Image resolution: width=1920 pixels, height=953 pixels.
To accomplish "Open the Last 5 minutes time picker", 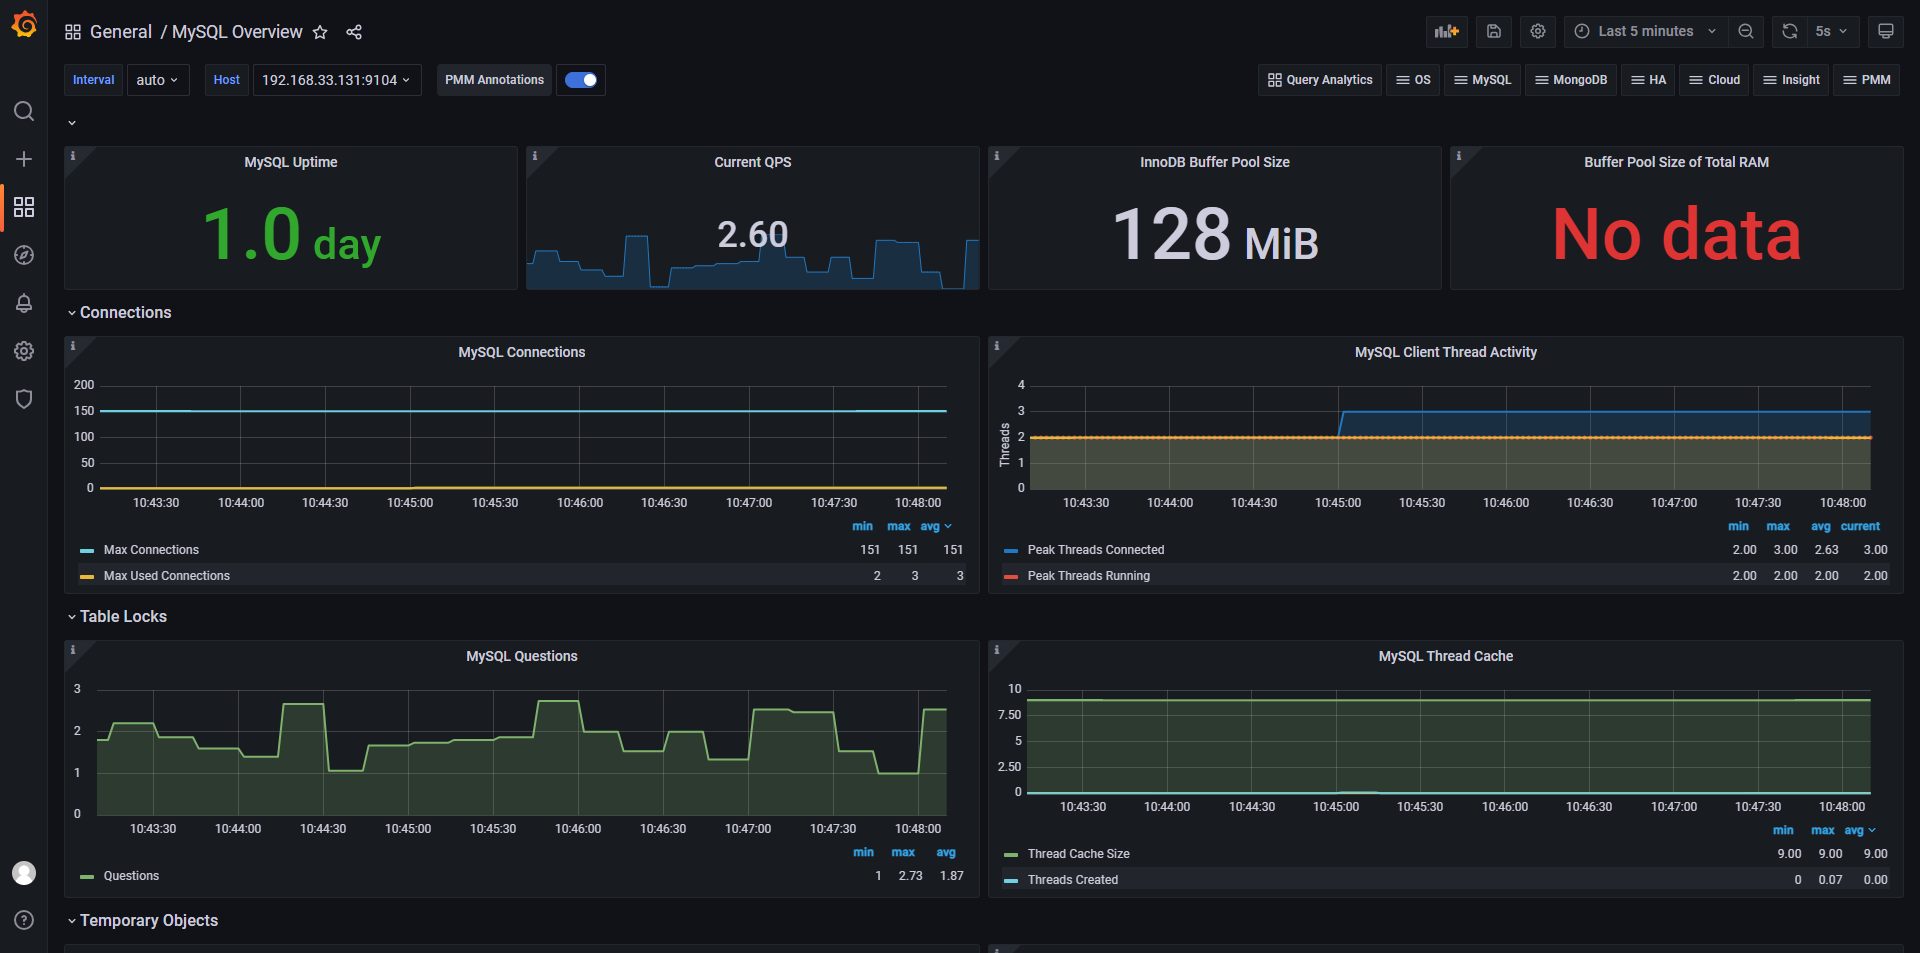I will click(x=1645, y=31).
